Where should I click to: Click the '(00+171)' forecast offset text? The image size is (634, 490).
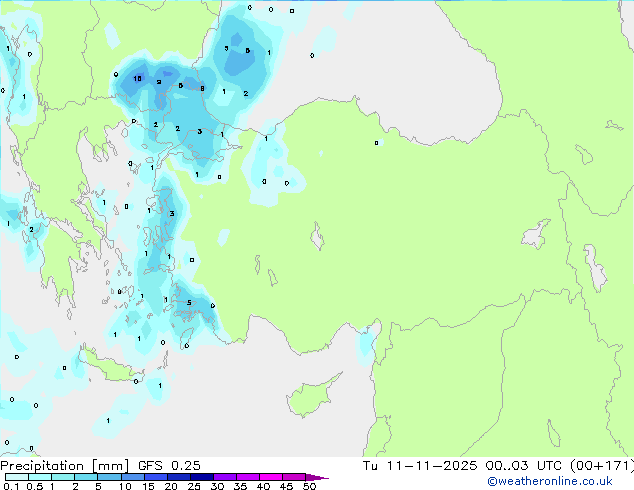click(x=602, y=466)
